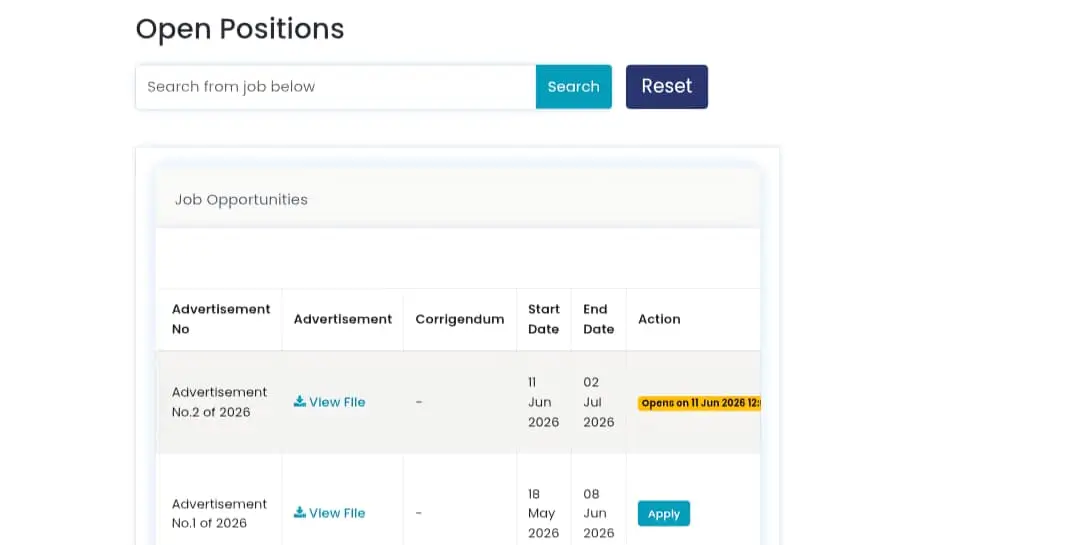Viewport: 1080px width, 545px height.
Task: Click the Action column header
Action: tap(659, 319)
